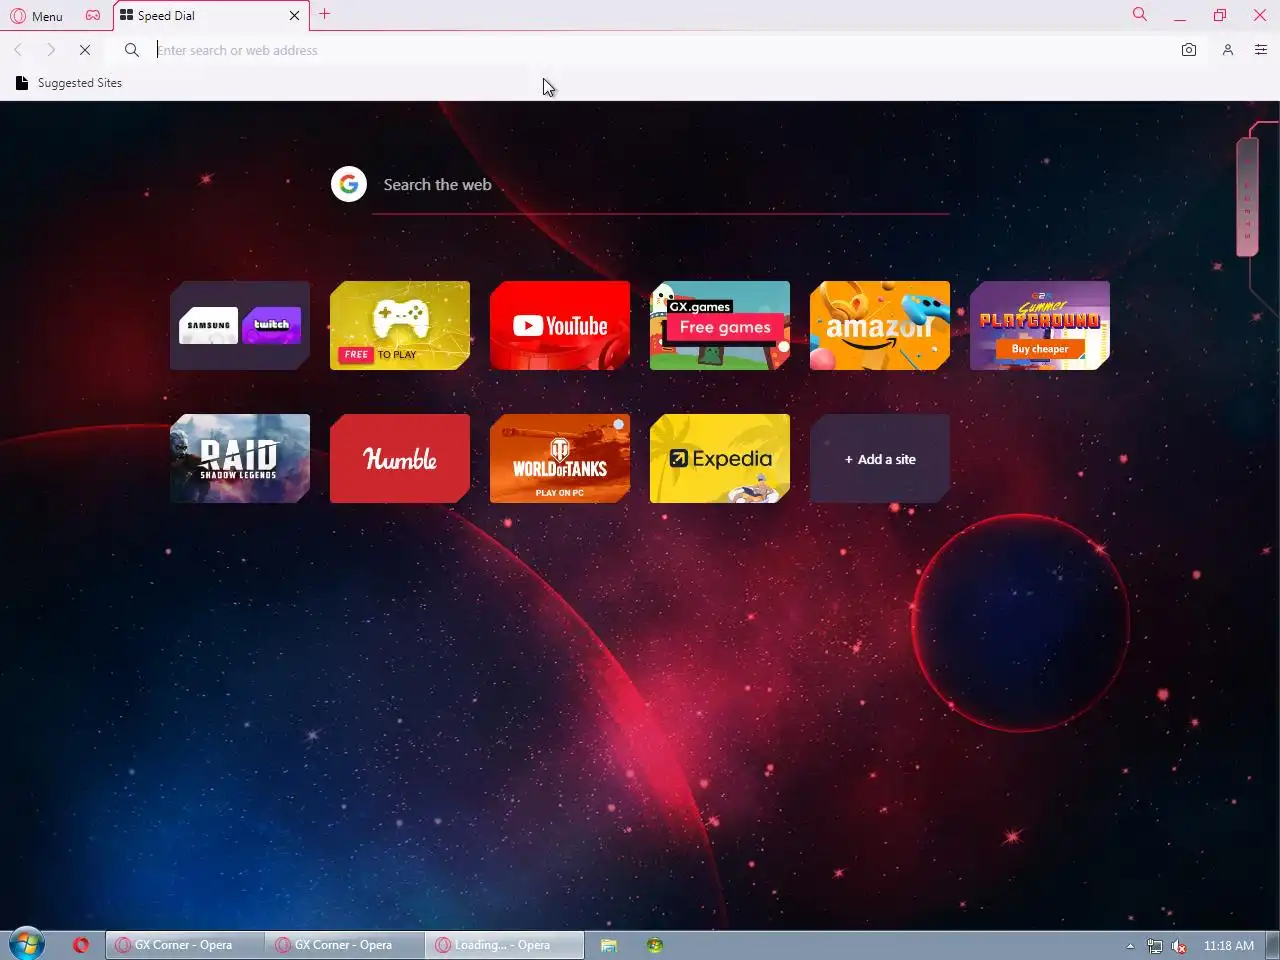Take a snapshot with camera icon
This screenshot has width=1280, height=960.
pos(1189,50)
